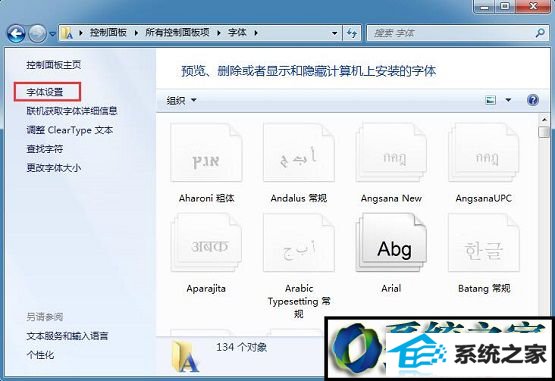Viewport: 555px width, 381px height.
Task: Open 更改字体大小 link
Action: 53,168
